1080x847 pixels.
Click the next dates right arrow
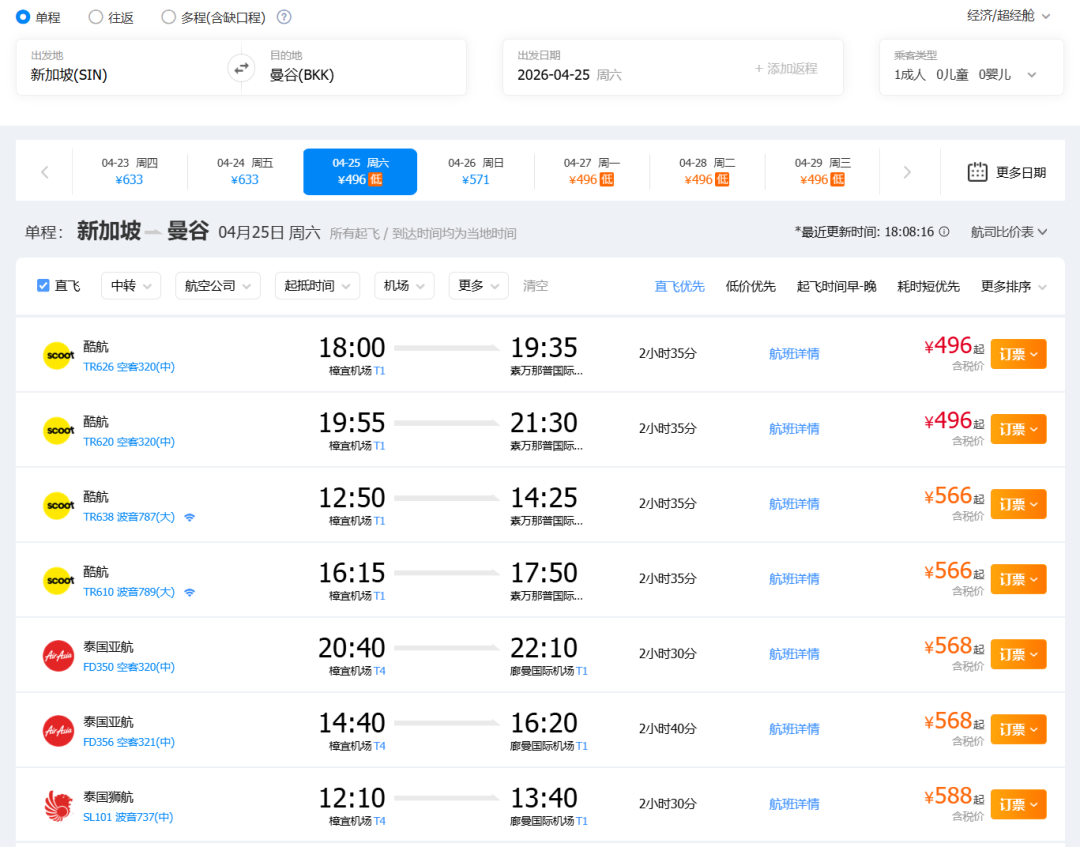pyautogui.click(x=907, y=172)
